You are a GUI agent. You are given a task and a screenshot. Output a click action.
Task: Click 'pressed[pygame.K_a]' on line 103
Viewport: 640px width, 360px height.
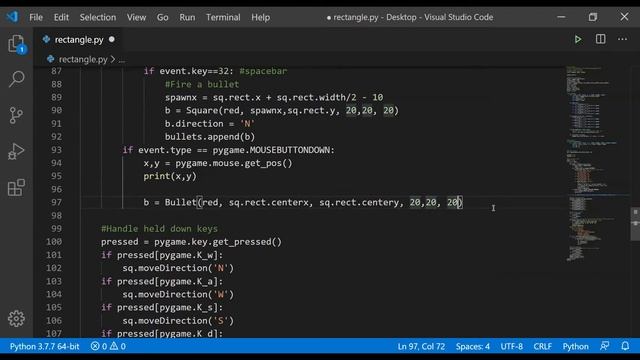point(167,281)
